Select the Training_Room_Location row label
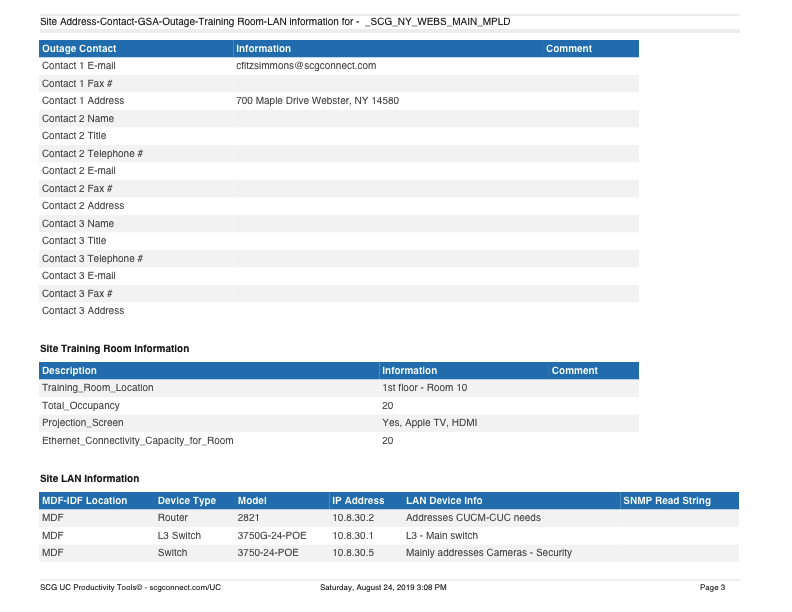 [x=97, y=388]
